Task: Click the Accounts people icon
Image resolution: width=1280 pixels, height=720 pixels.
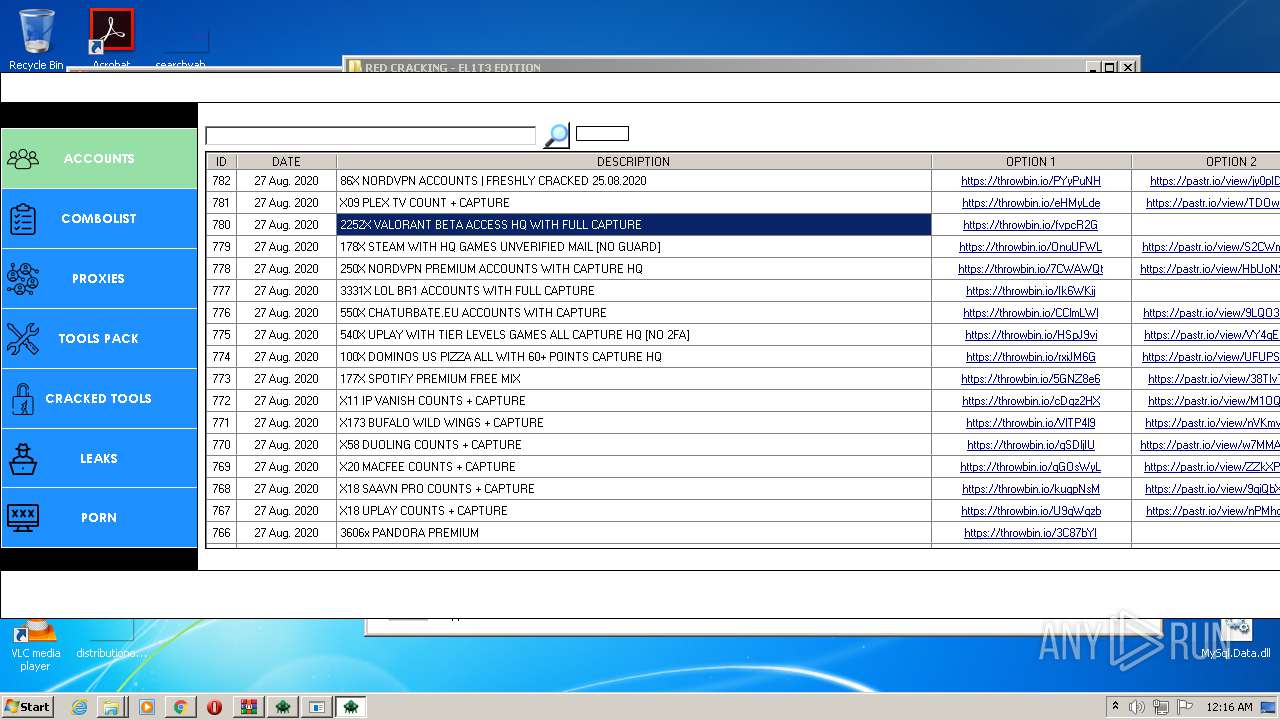Action: point(22,159)
